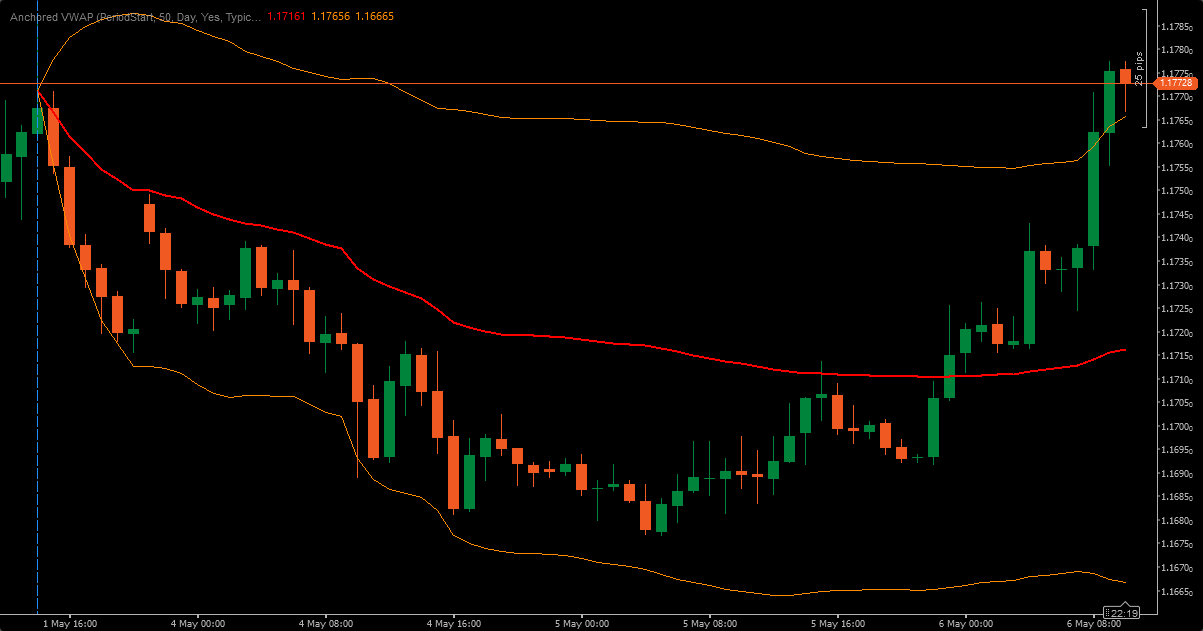The image size is (1203, 631).
Task: Click the 1.16700 price axis label
Action: click(x=1179, y=568)
